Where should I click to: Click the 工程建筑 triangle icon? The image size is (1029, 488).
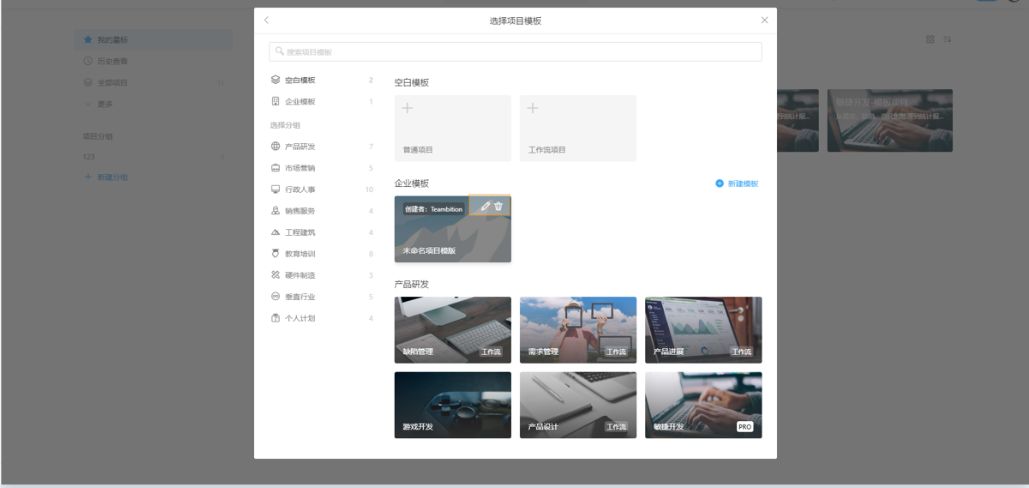click(275, 232)
